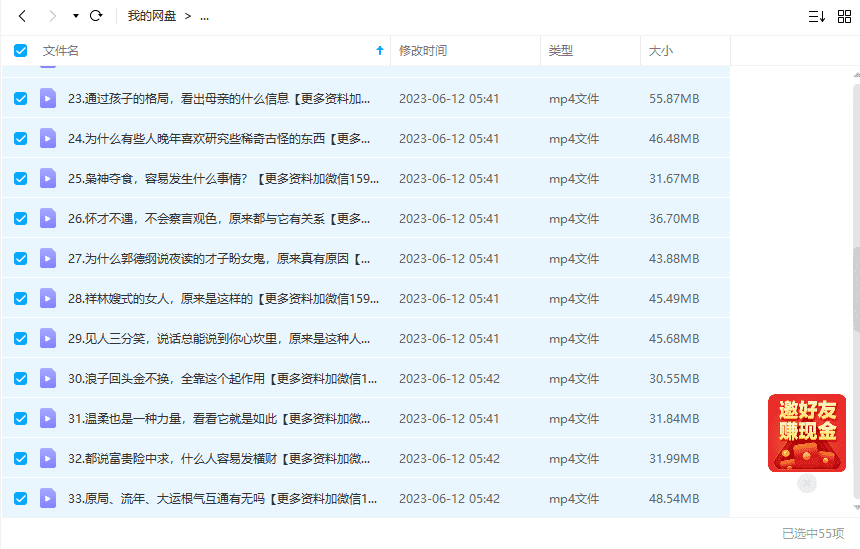Expand the collapsed path ellipsis
This screenshot has width=860, height=549.
pos(204,16)
